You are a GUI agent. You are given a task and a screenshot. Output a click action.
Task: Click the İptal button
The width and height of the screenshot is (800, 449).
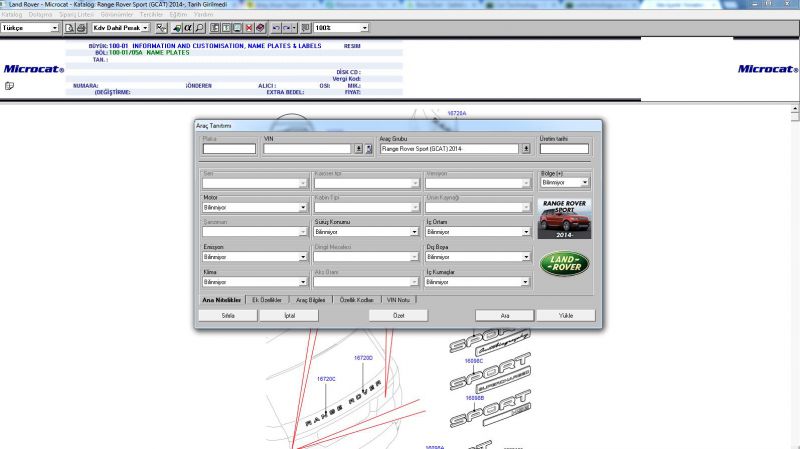click(x=289, y=316)
